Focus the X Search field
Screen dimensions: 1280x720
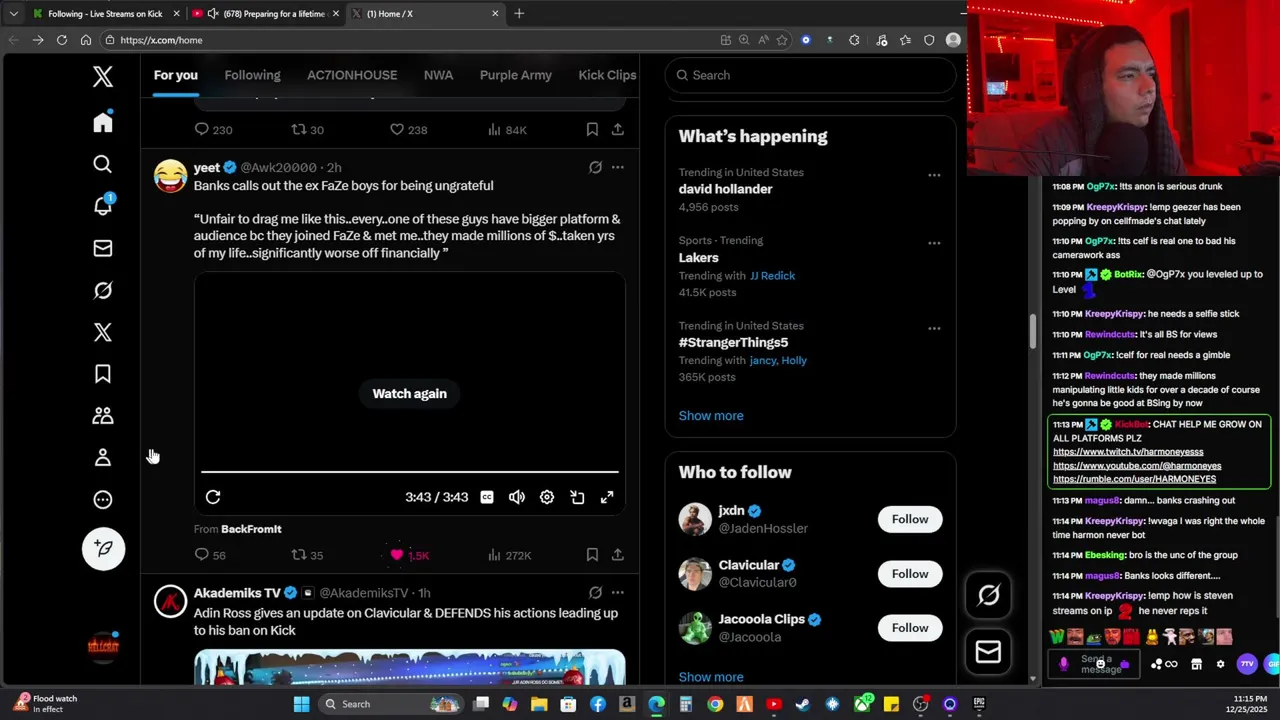(811, 75)
